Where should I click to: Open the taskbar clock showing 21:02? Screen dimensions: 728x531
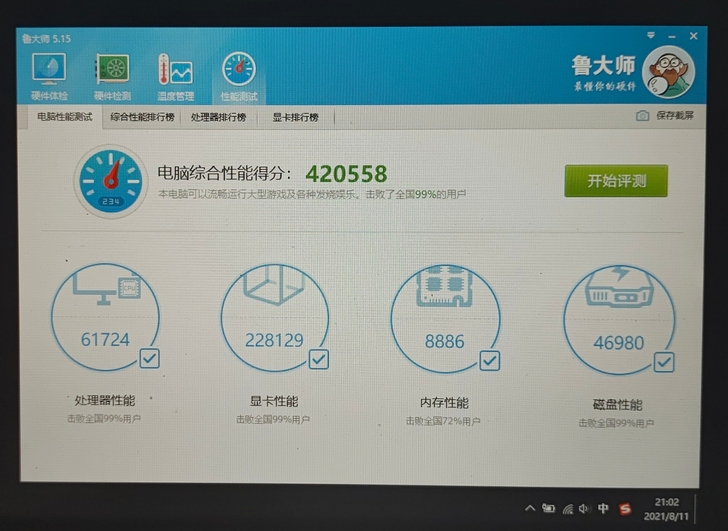667,509
